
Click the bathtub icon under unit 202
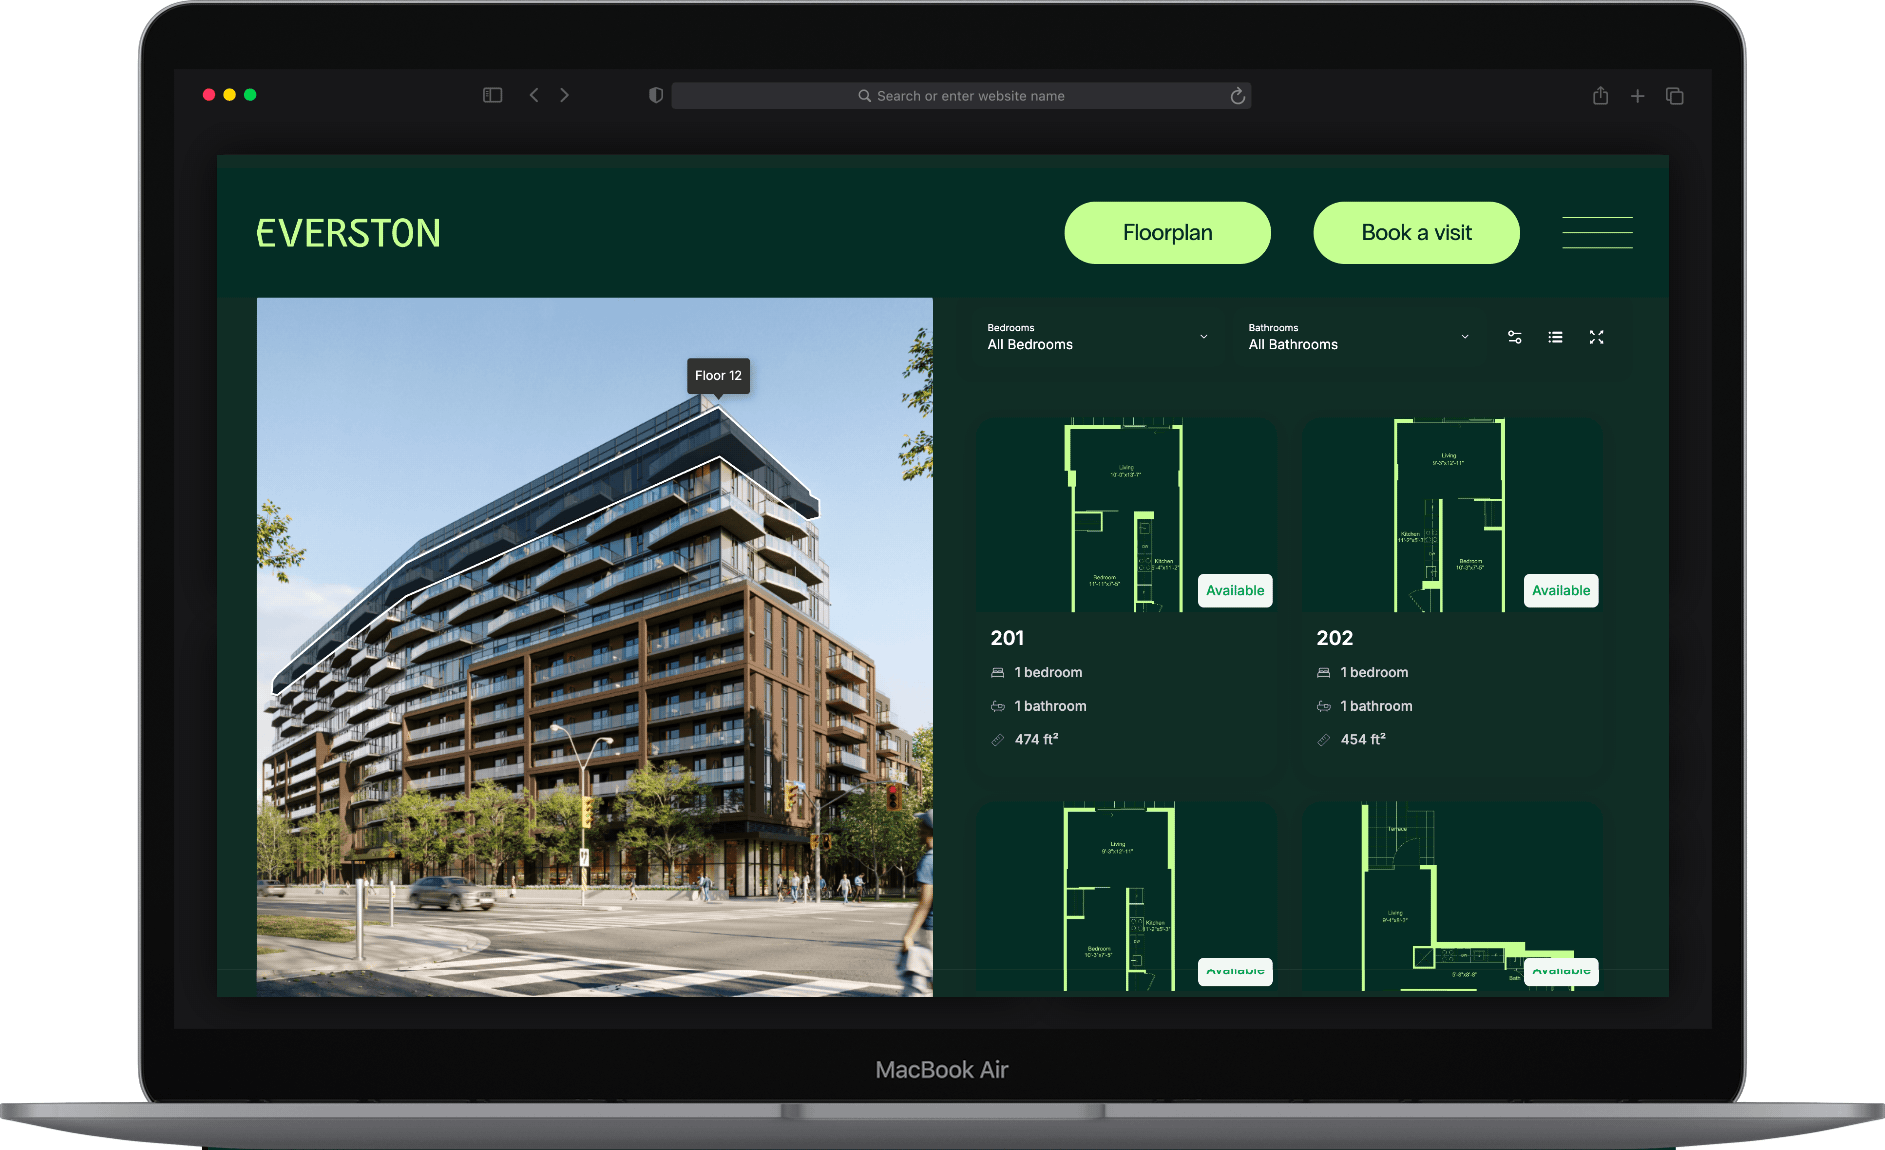pyautogui.click(x=1323, y=706)
